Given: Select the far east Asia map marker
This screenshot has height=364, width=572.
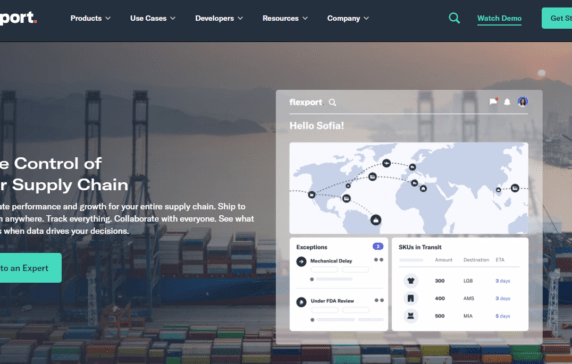Looking at the screenshot, I should pos(515,188).
